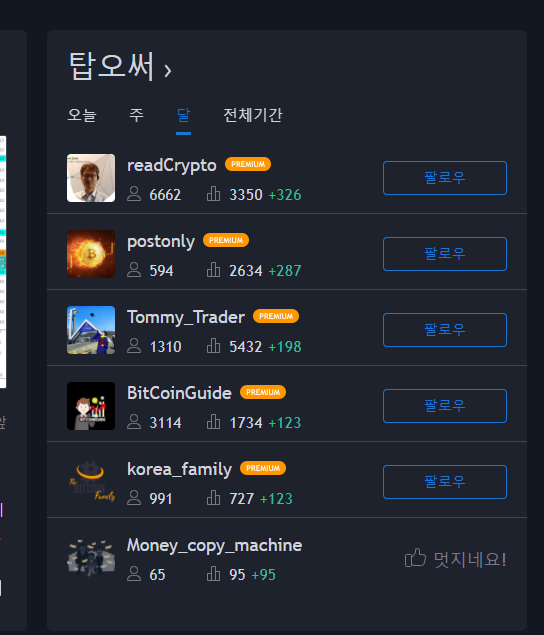
Task: Switch to the 주 tab
Action: (x=137, y=115)
